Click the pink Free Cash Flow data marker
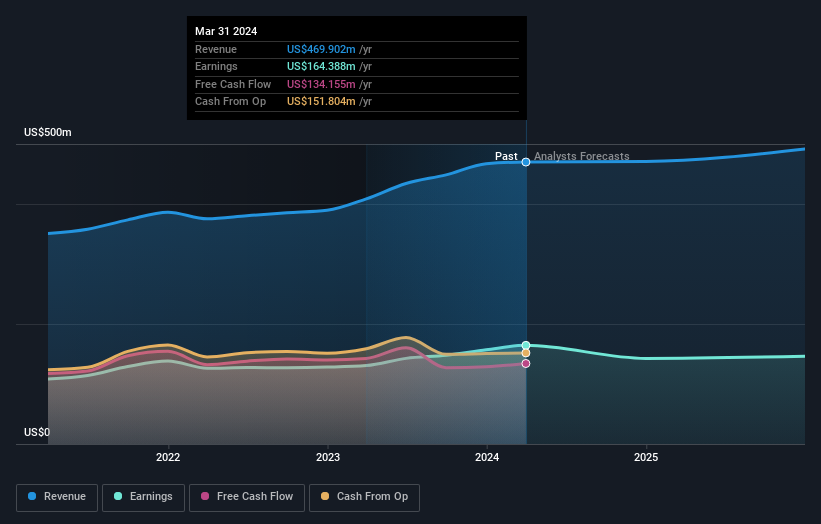Viewport: 821px width, 524px height. 526,363
